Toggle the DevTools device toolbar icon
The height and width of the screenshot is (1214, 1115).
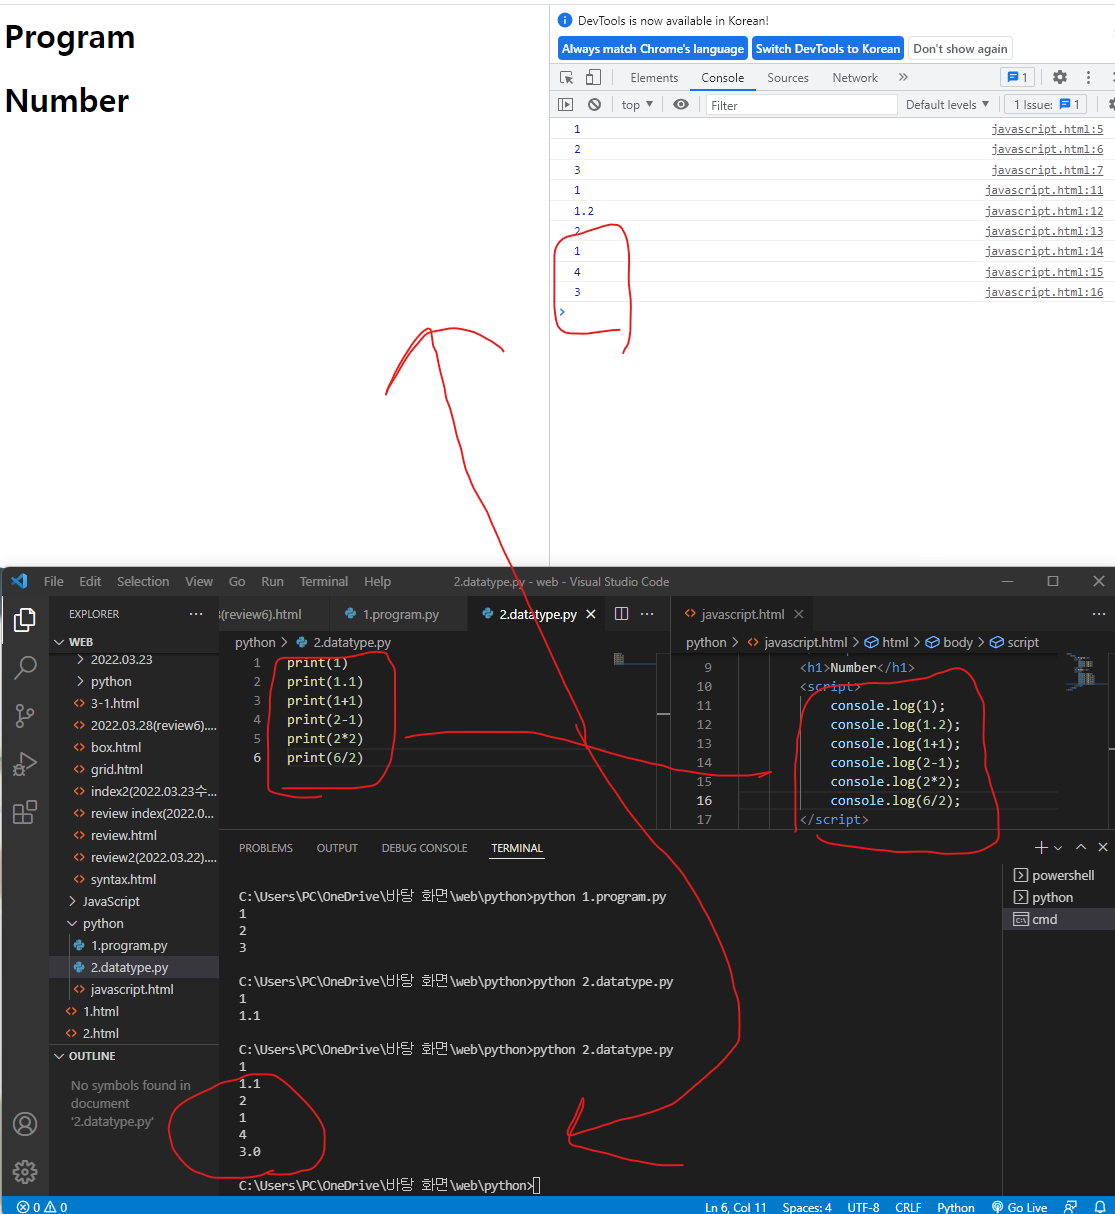[x=593, y=77]
